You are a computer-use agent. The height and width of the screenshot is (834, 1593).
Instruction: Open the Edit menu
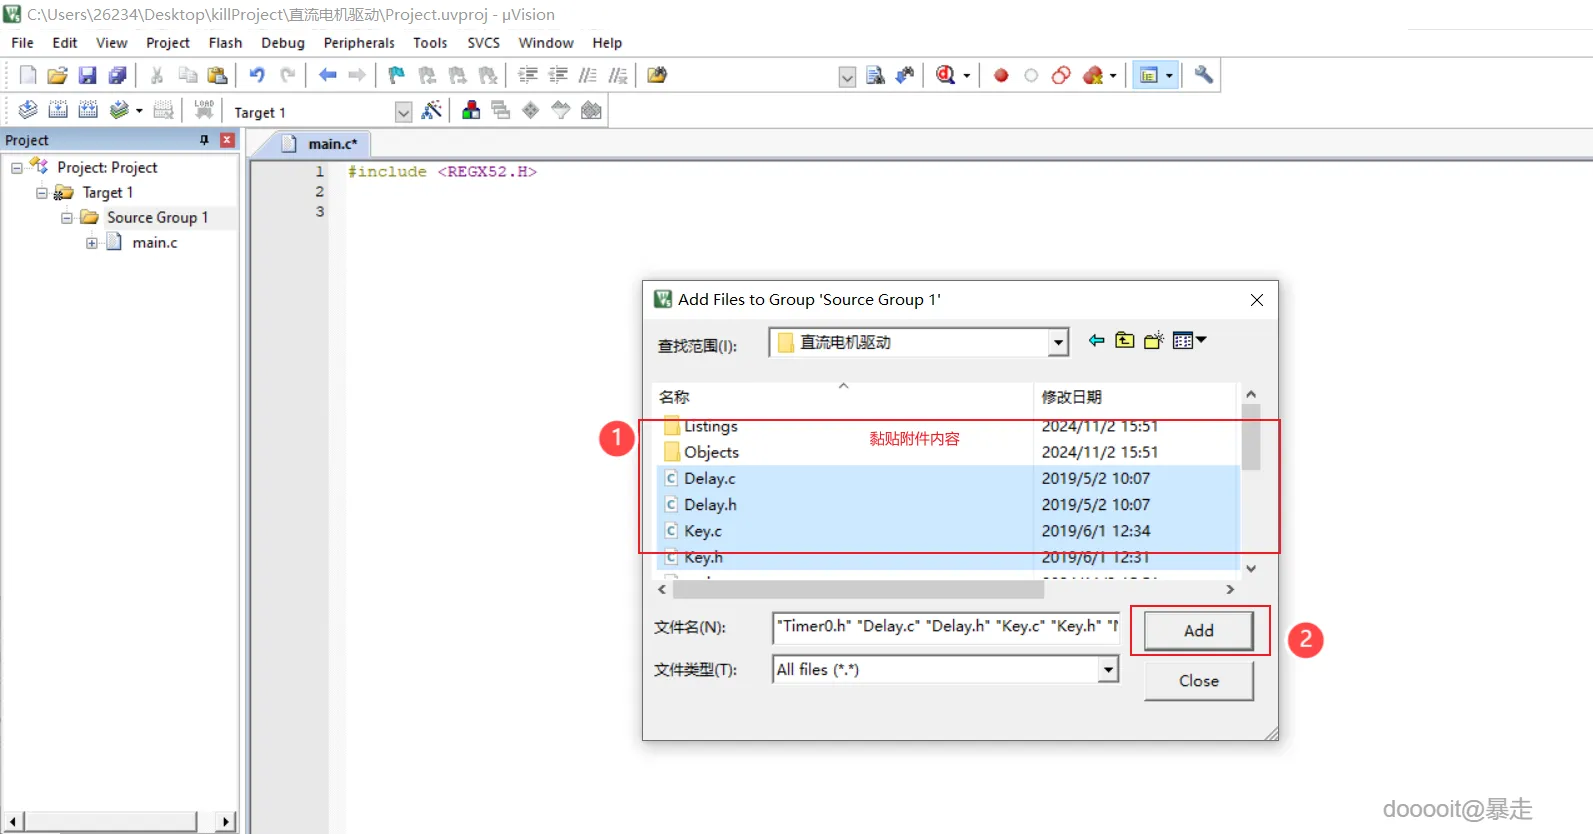click(x=65, y=43)
